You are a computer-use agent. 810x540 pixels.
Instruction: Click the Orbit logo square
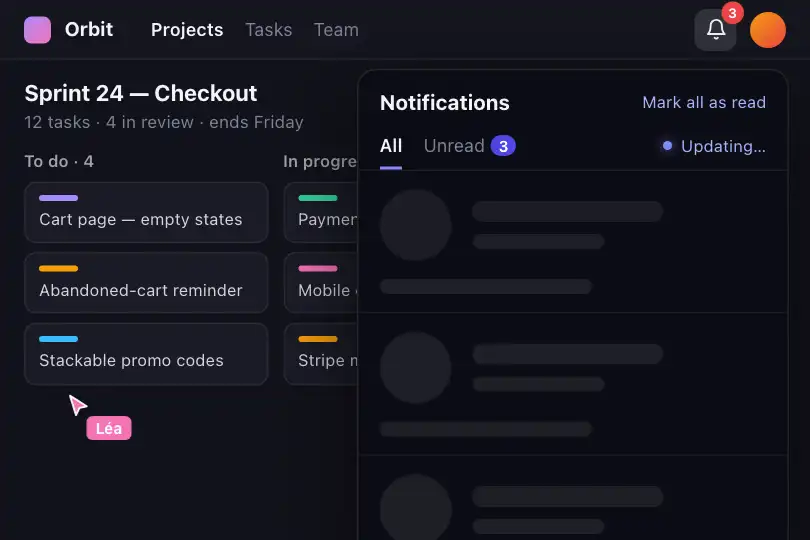click(x=37, y=30)
